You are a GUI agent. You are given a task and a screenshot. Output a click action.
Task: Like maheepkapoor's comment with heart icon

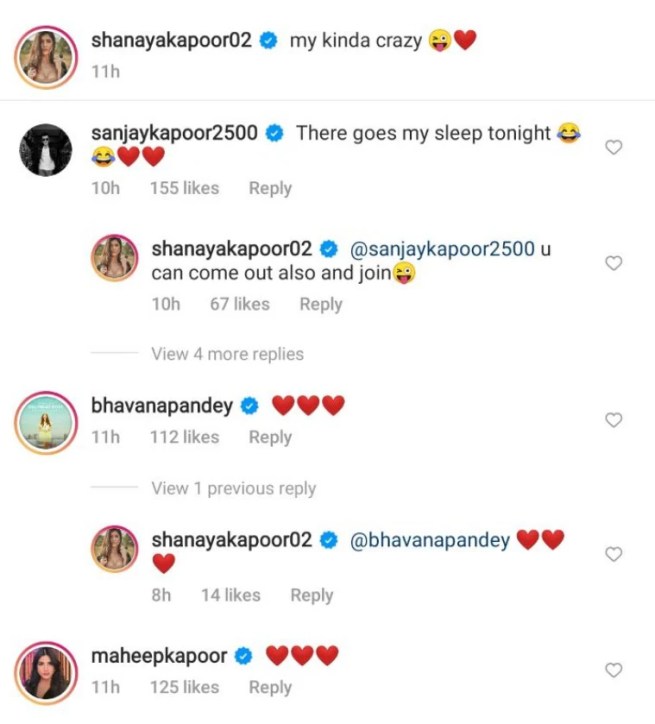(x=614, y=670)
